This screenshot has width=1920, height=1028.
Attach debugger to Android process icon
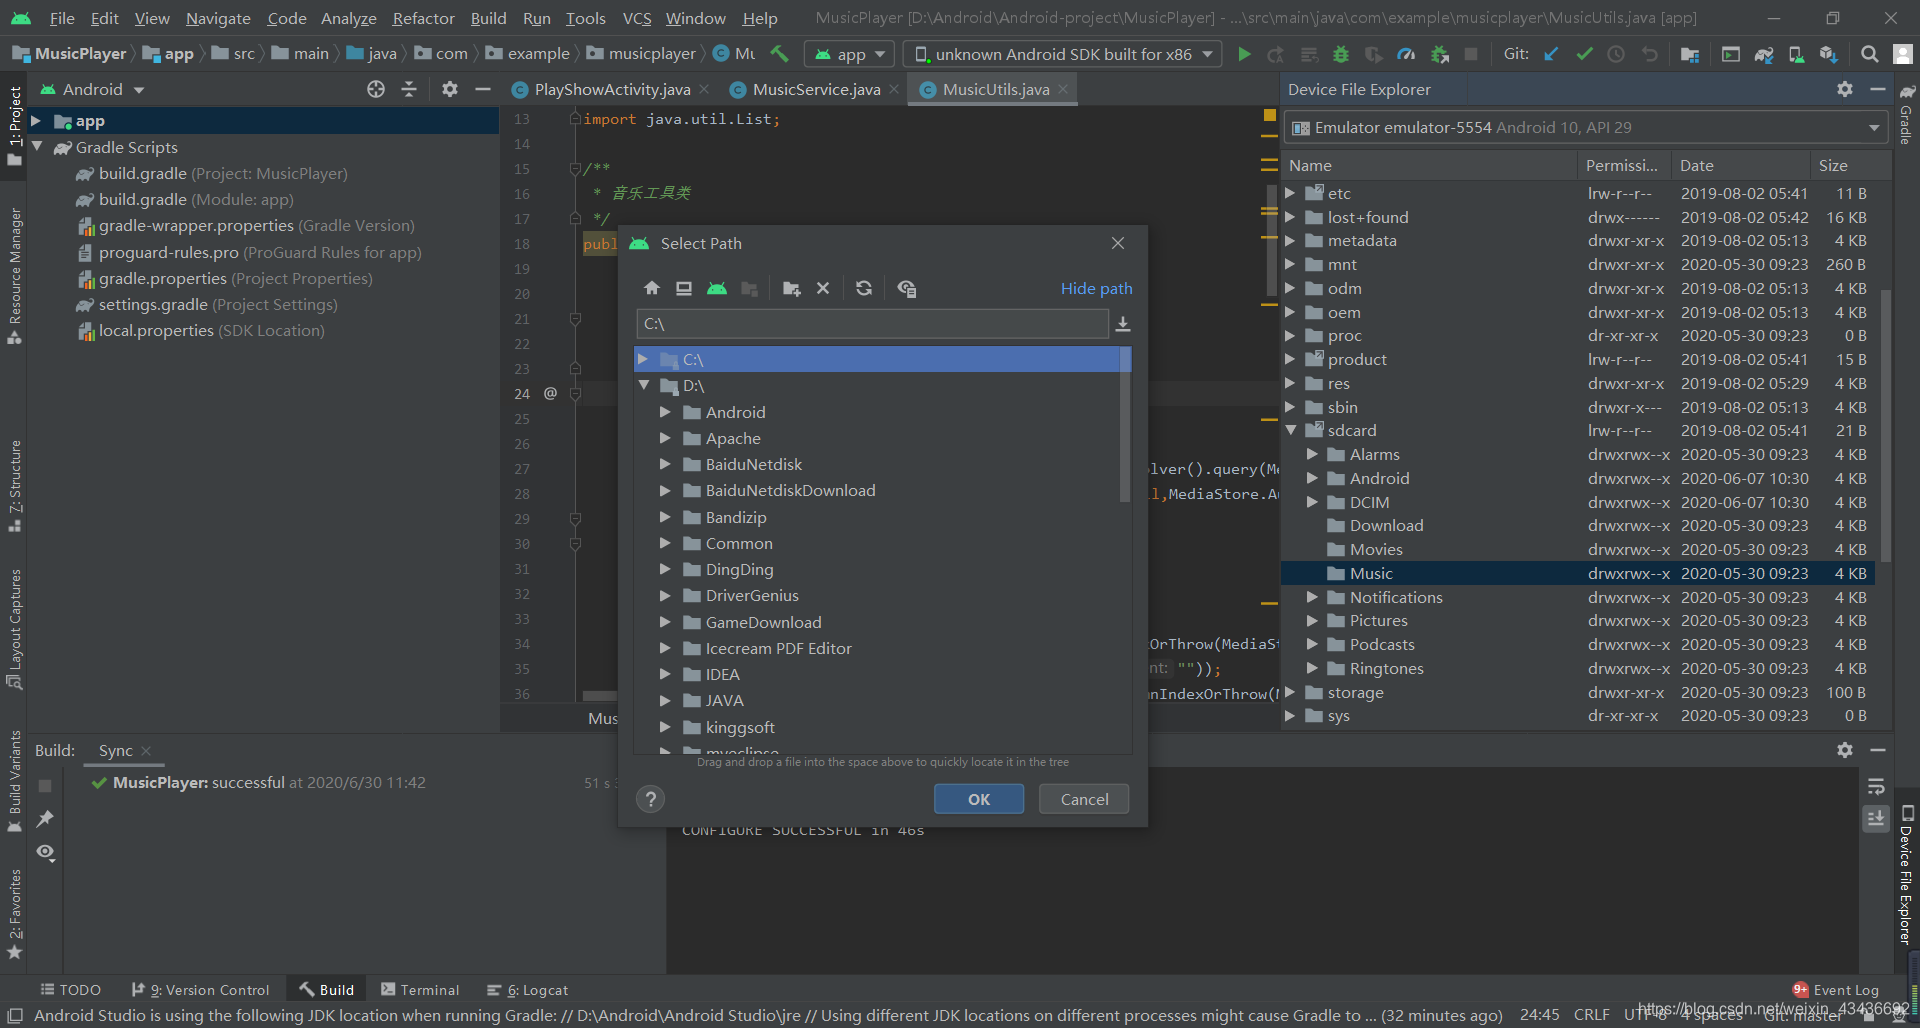coord(1439,54)
